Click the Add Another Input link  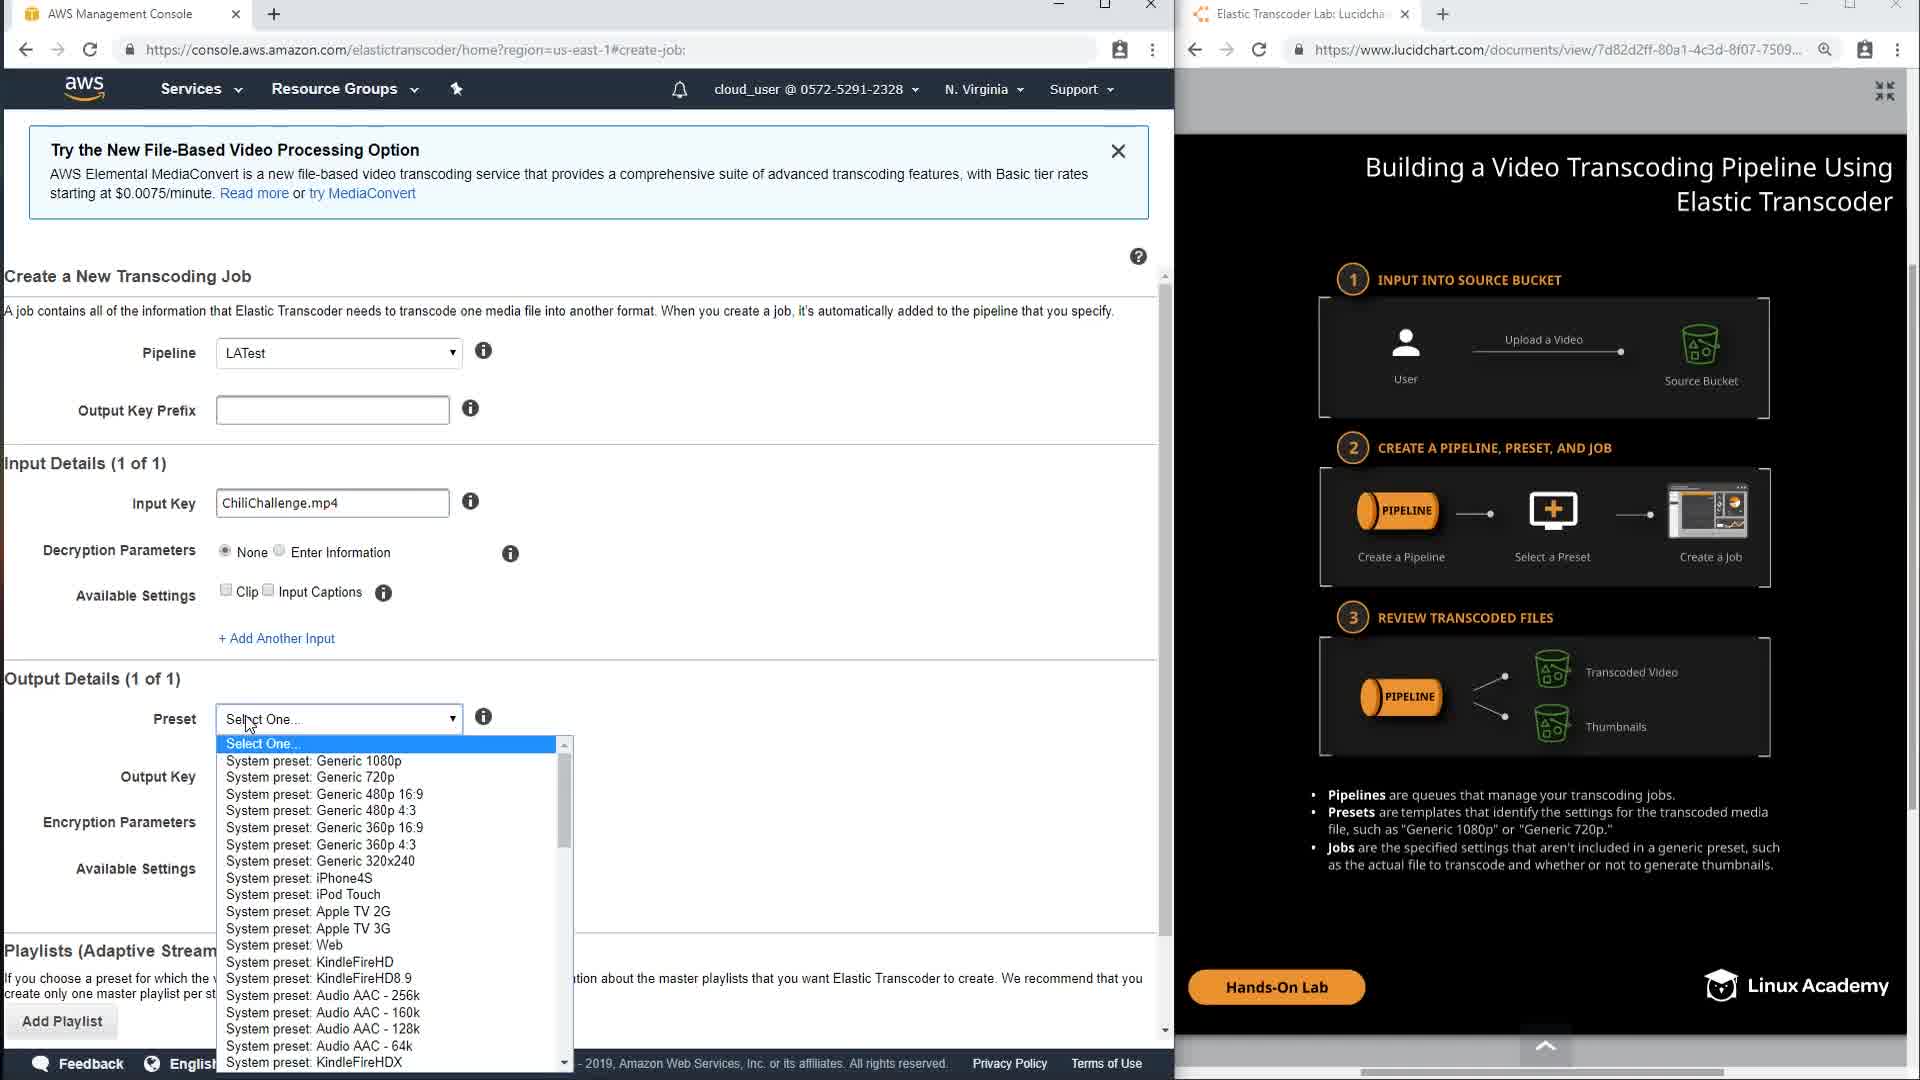277,638
